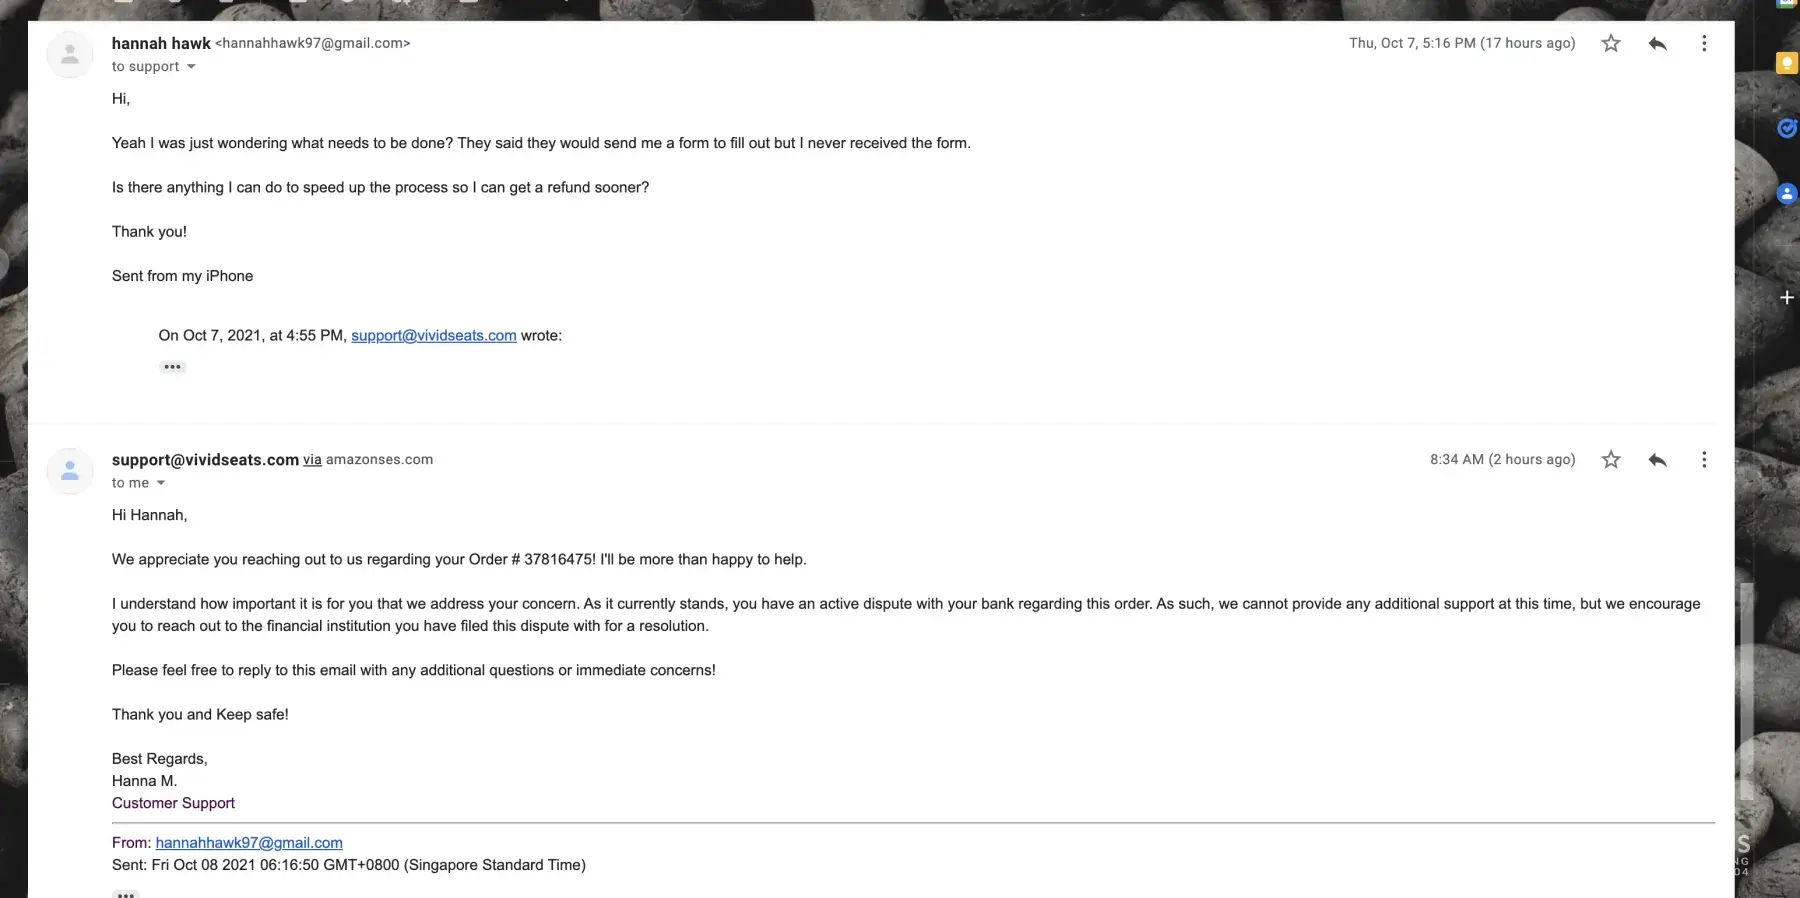Click the vertical scrollbar on the email thread
The image size is (1800, 898).
(1746, 690)
